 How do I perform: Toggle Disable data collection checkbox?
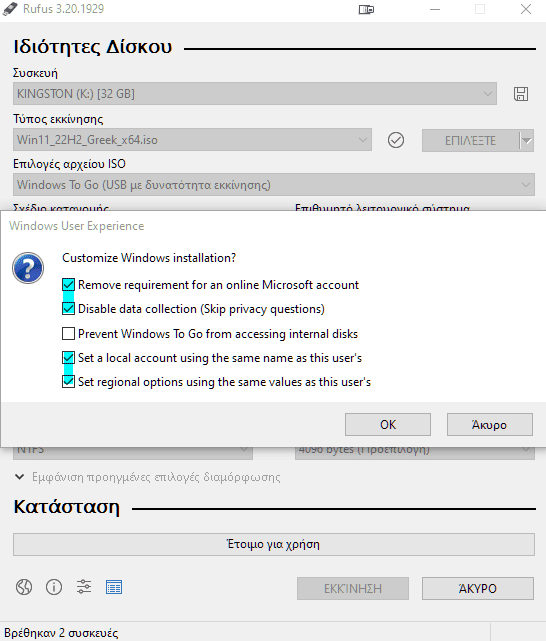pyautogui.click(x=68, y=309)
